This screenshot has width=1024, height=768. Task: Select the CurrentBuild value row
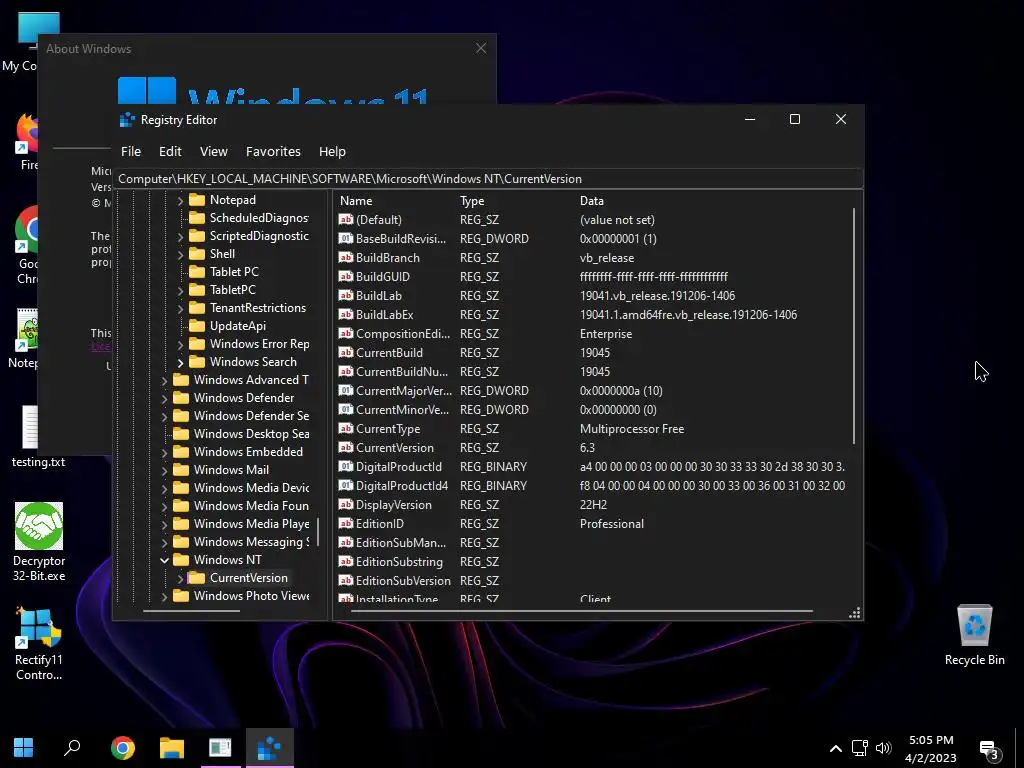[593, 353]
